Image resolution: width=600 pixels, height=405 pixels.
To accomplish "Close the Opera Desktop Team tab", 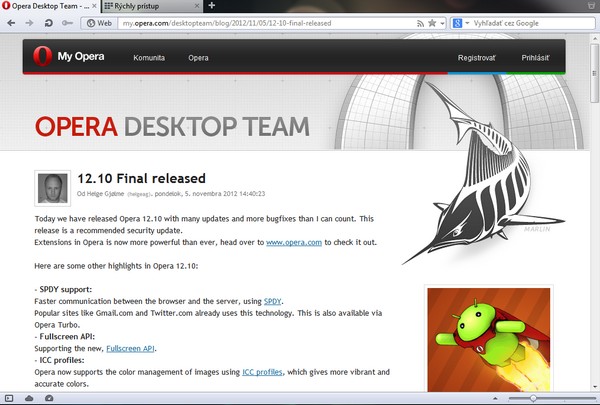I will click(94, 6).
